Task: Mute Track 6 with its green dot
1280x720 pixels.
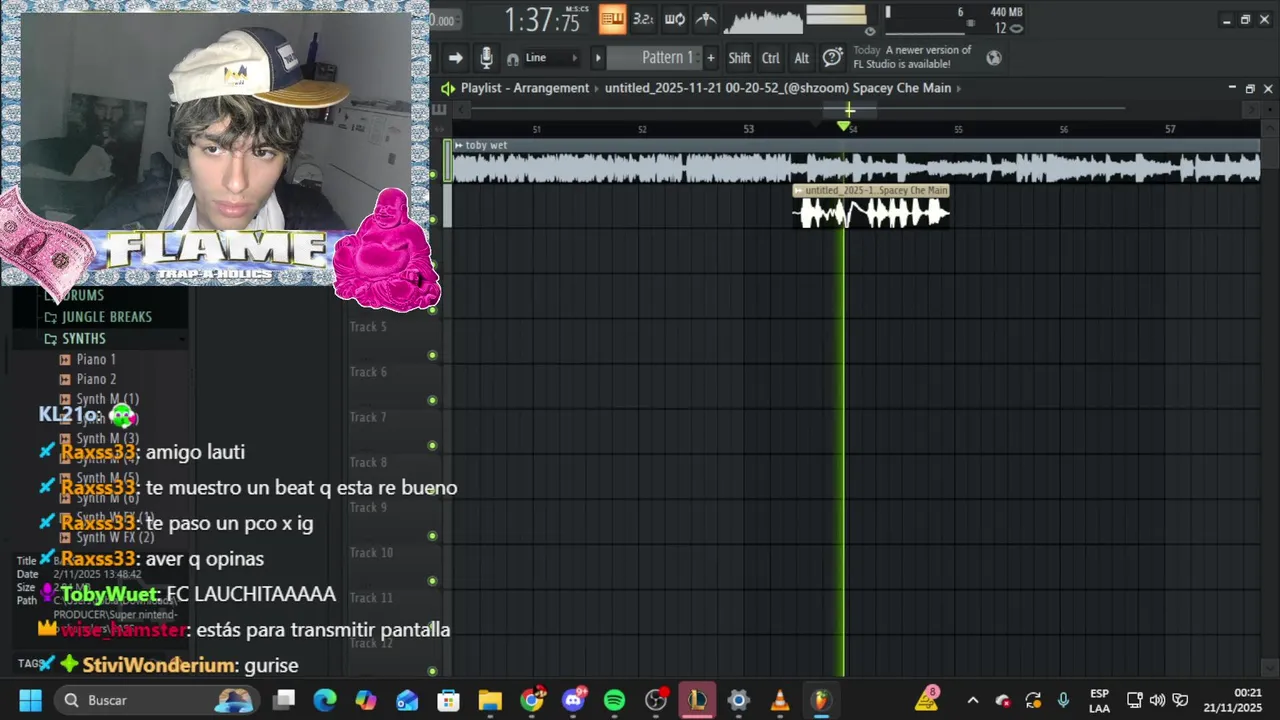Action: [432, 400]
